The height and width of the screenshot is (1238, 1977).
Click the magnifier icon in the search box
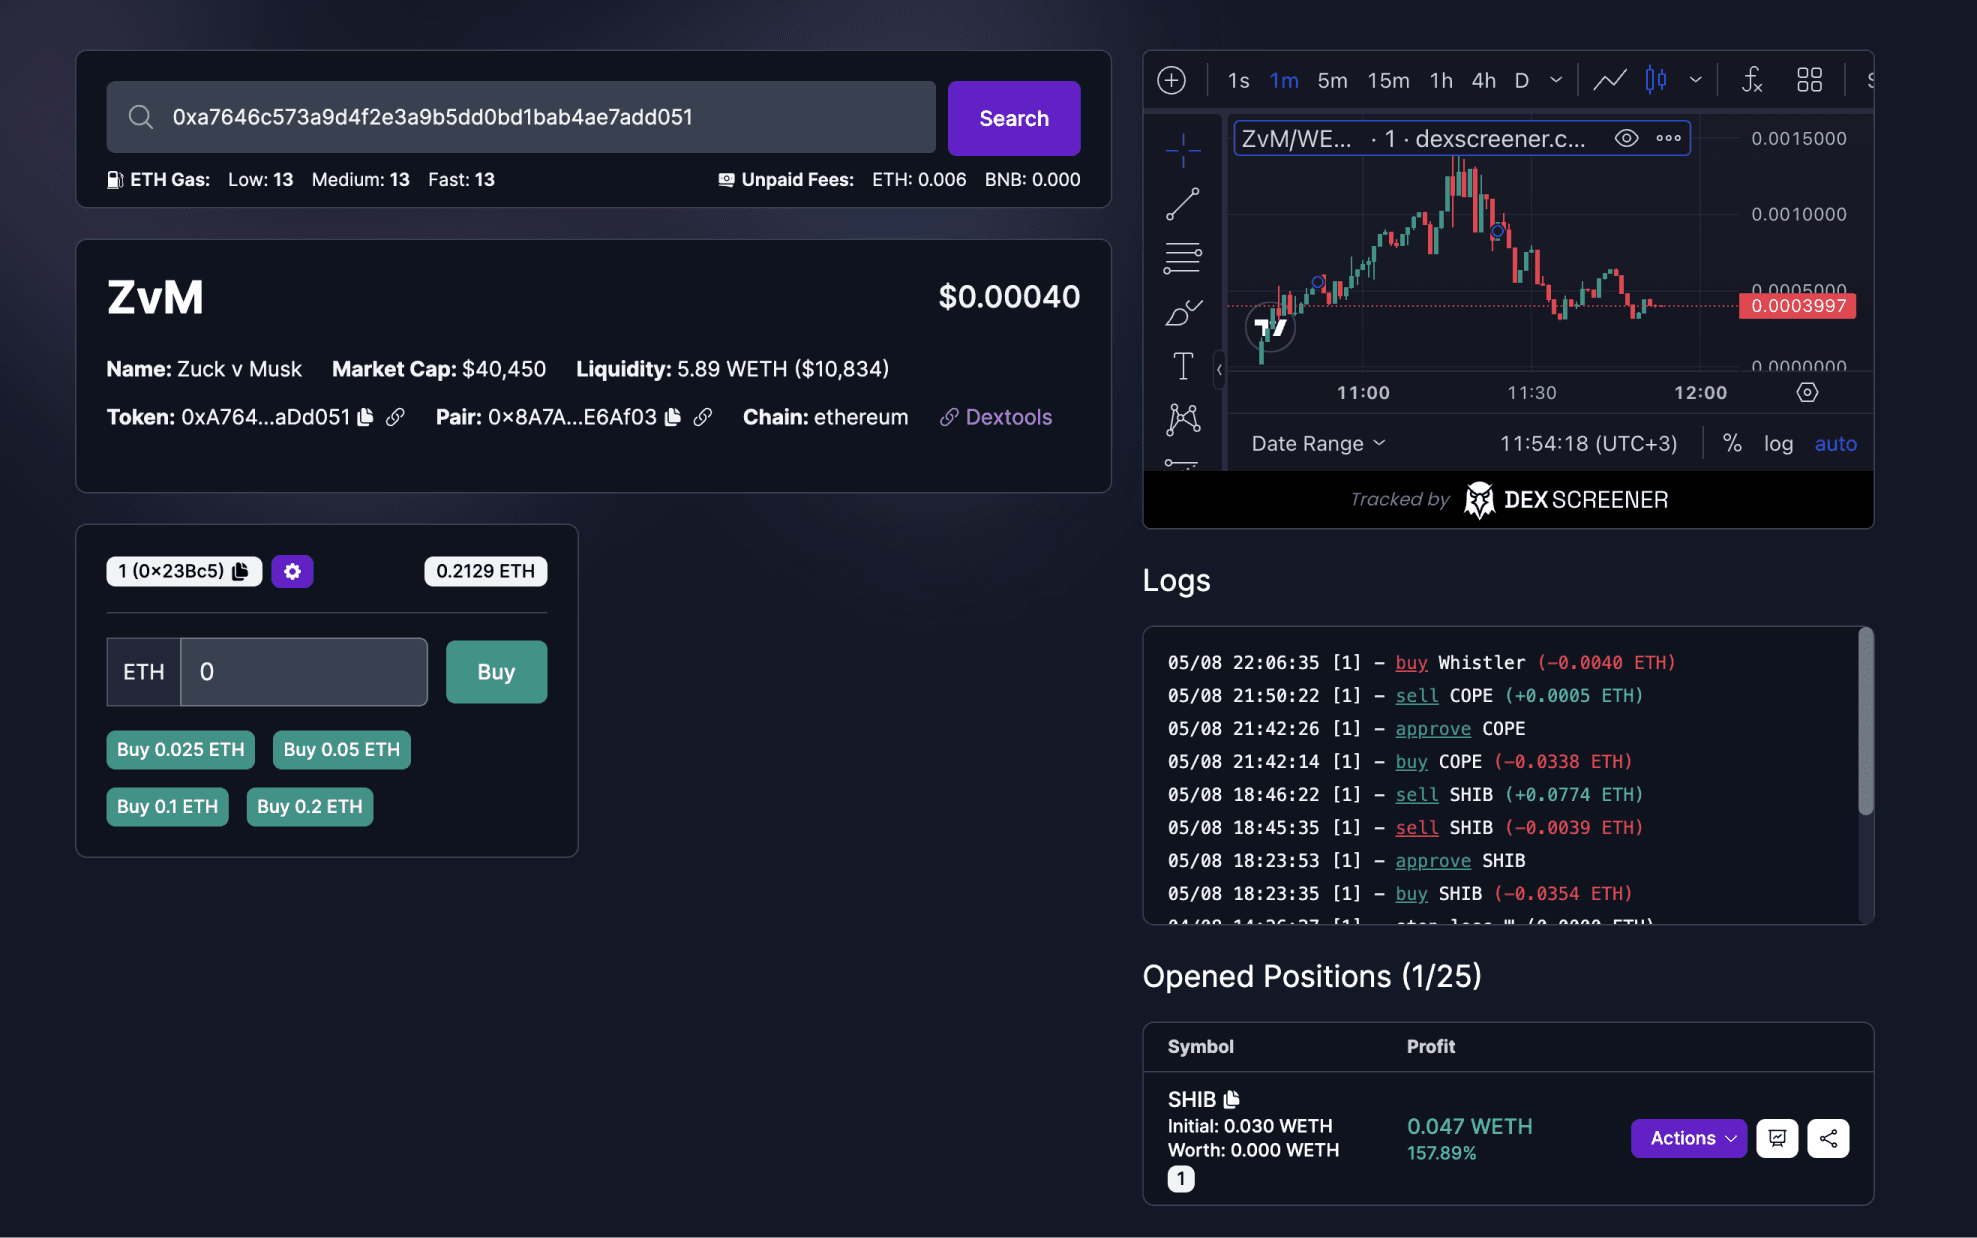click(x=141, y=117)
